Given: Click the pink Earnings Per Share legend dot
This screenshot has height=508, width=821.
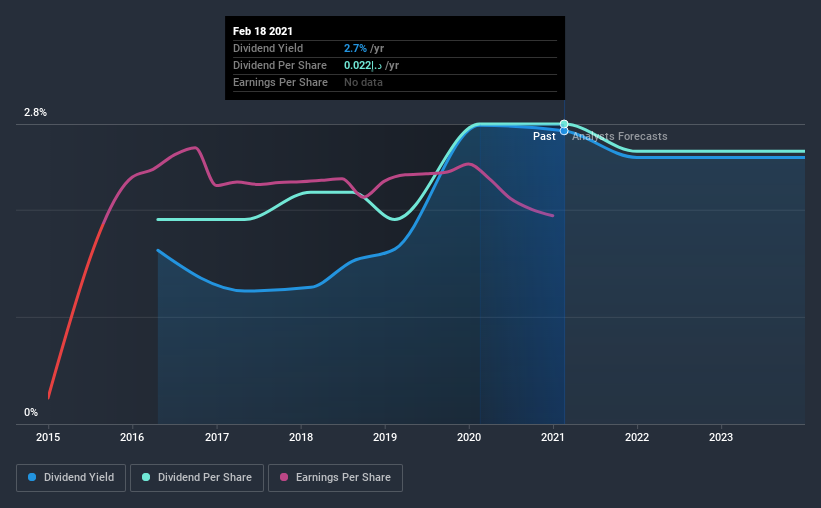Looking at the screenshot, I should pyautogui.click(x=284, y=477).
